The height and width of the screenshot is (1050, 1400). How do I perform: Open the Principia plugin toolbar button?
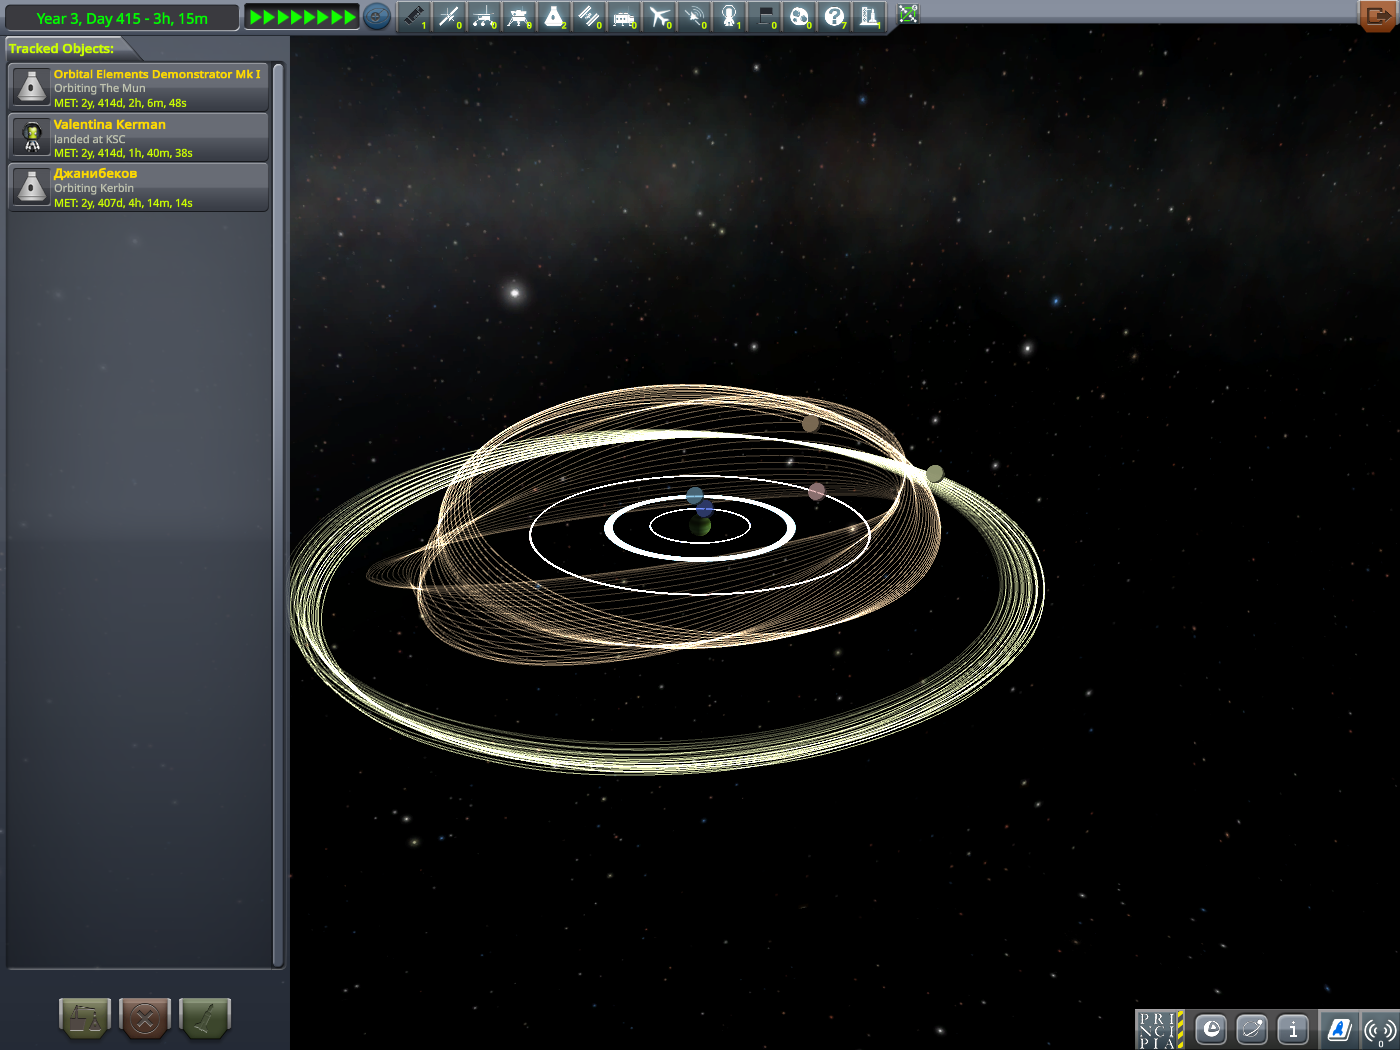[x=1160, y=1029]
